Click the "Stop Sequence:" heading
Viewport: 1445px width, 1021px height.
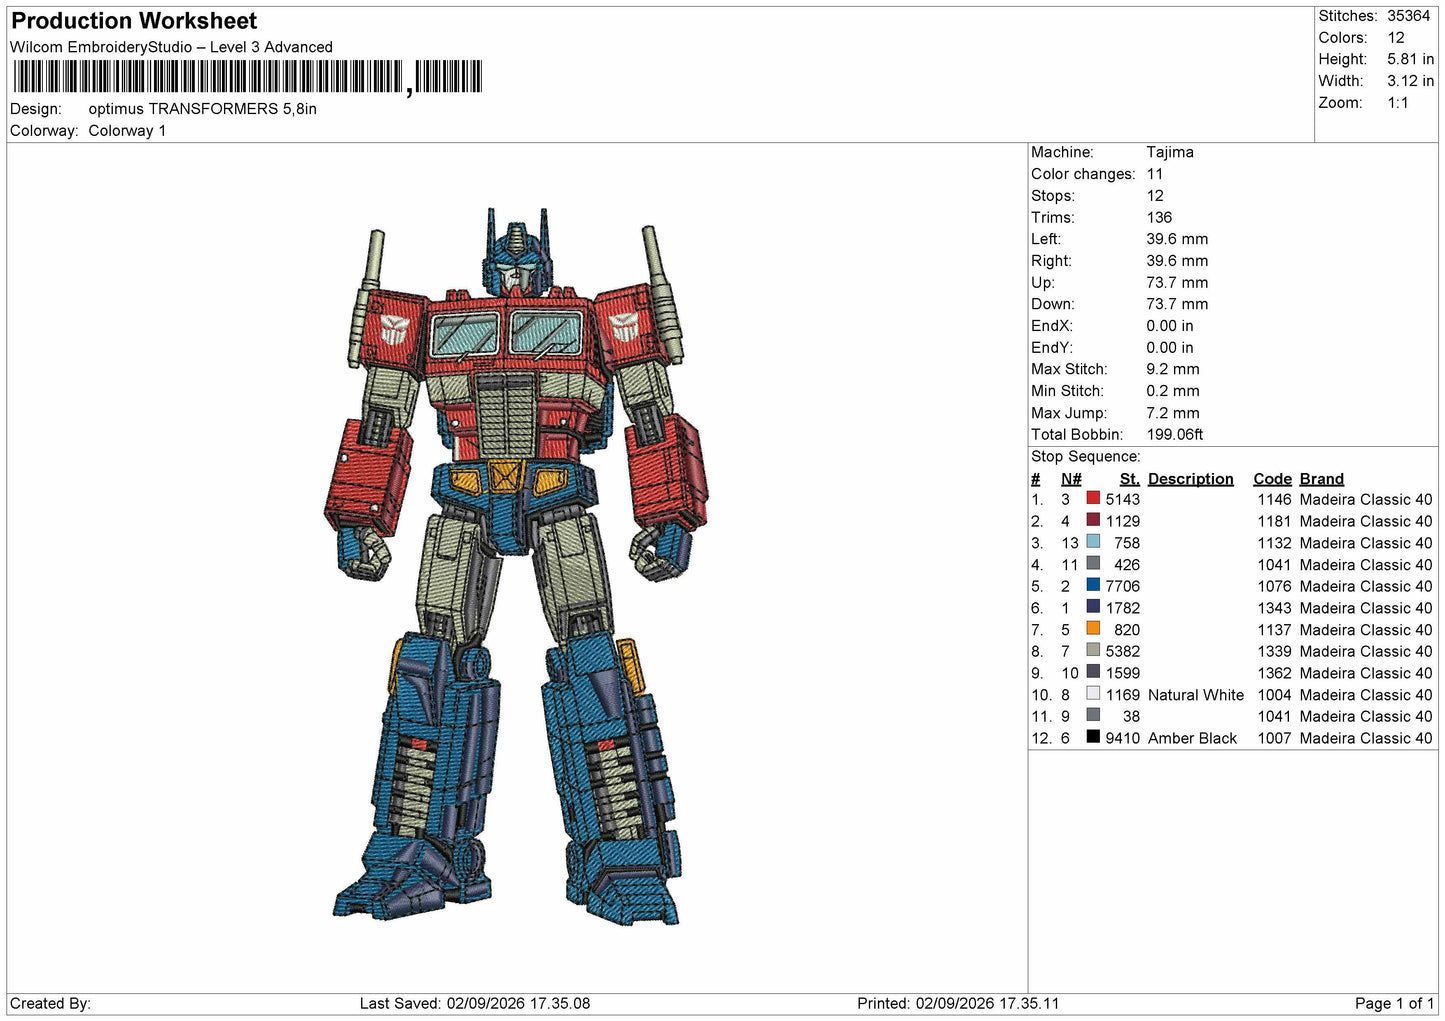[x=1086, y=457]
